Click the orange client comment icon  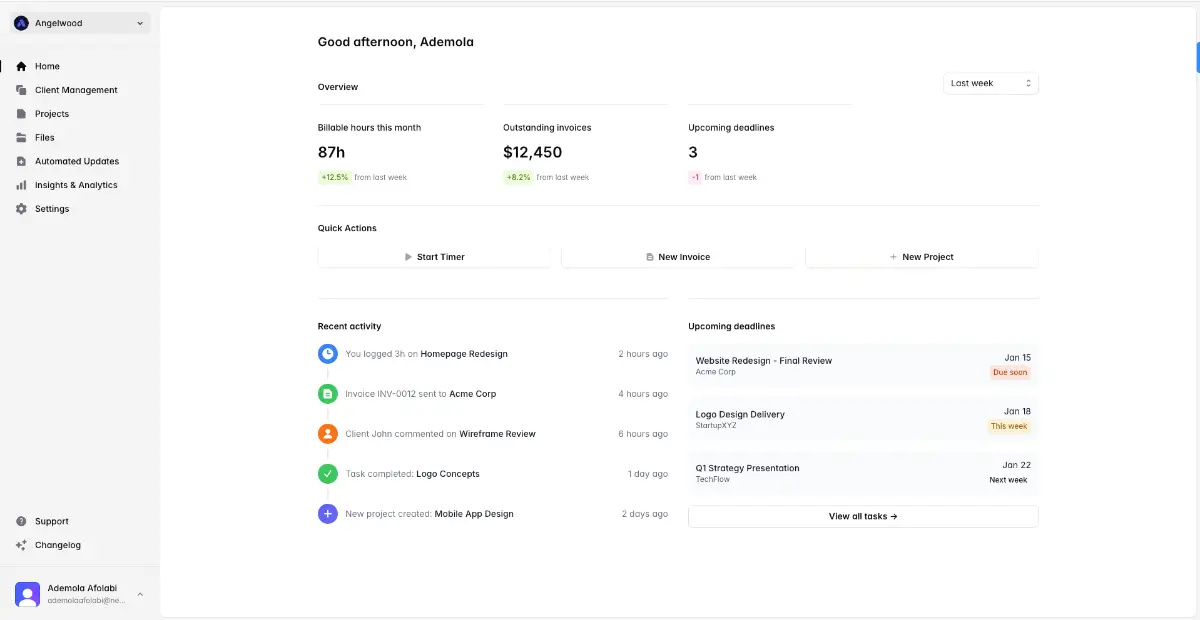point(327,434)
